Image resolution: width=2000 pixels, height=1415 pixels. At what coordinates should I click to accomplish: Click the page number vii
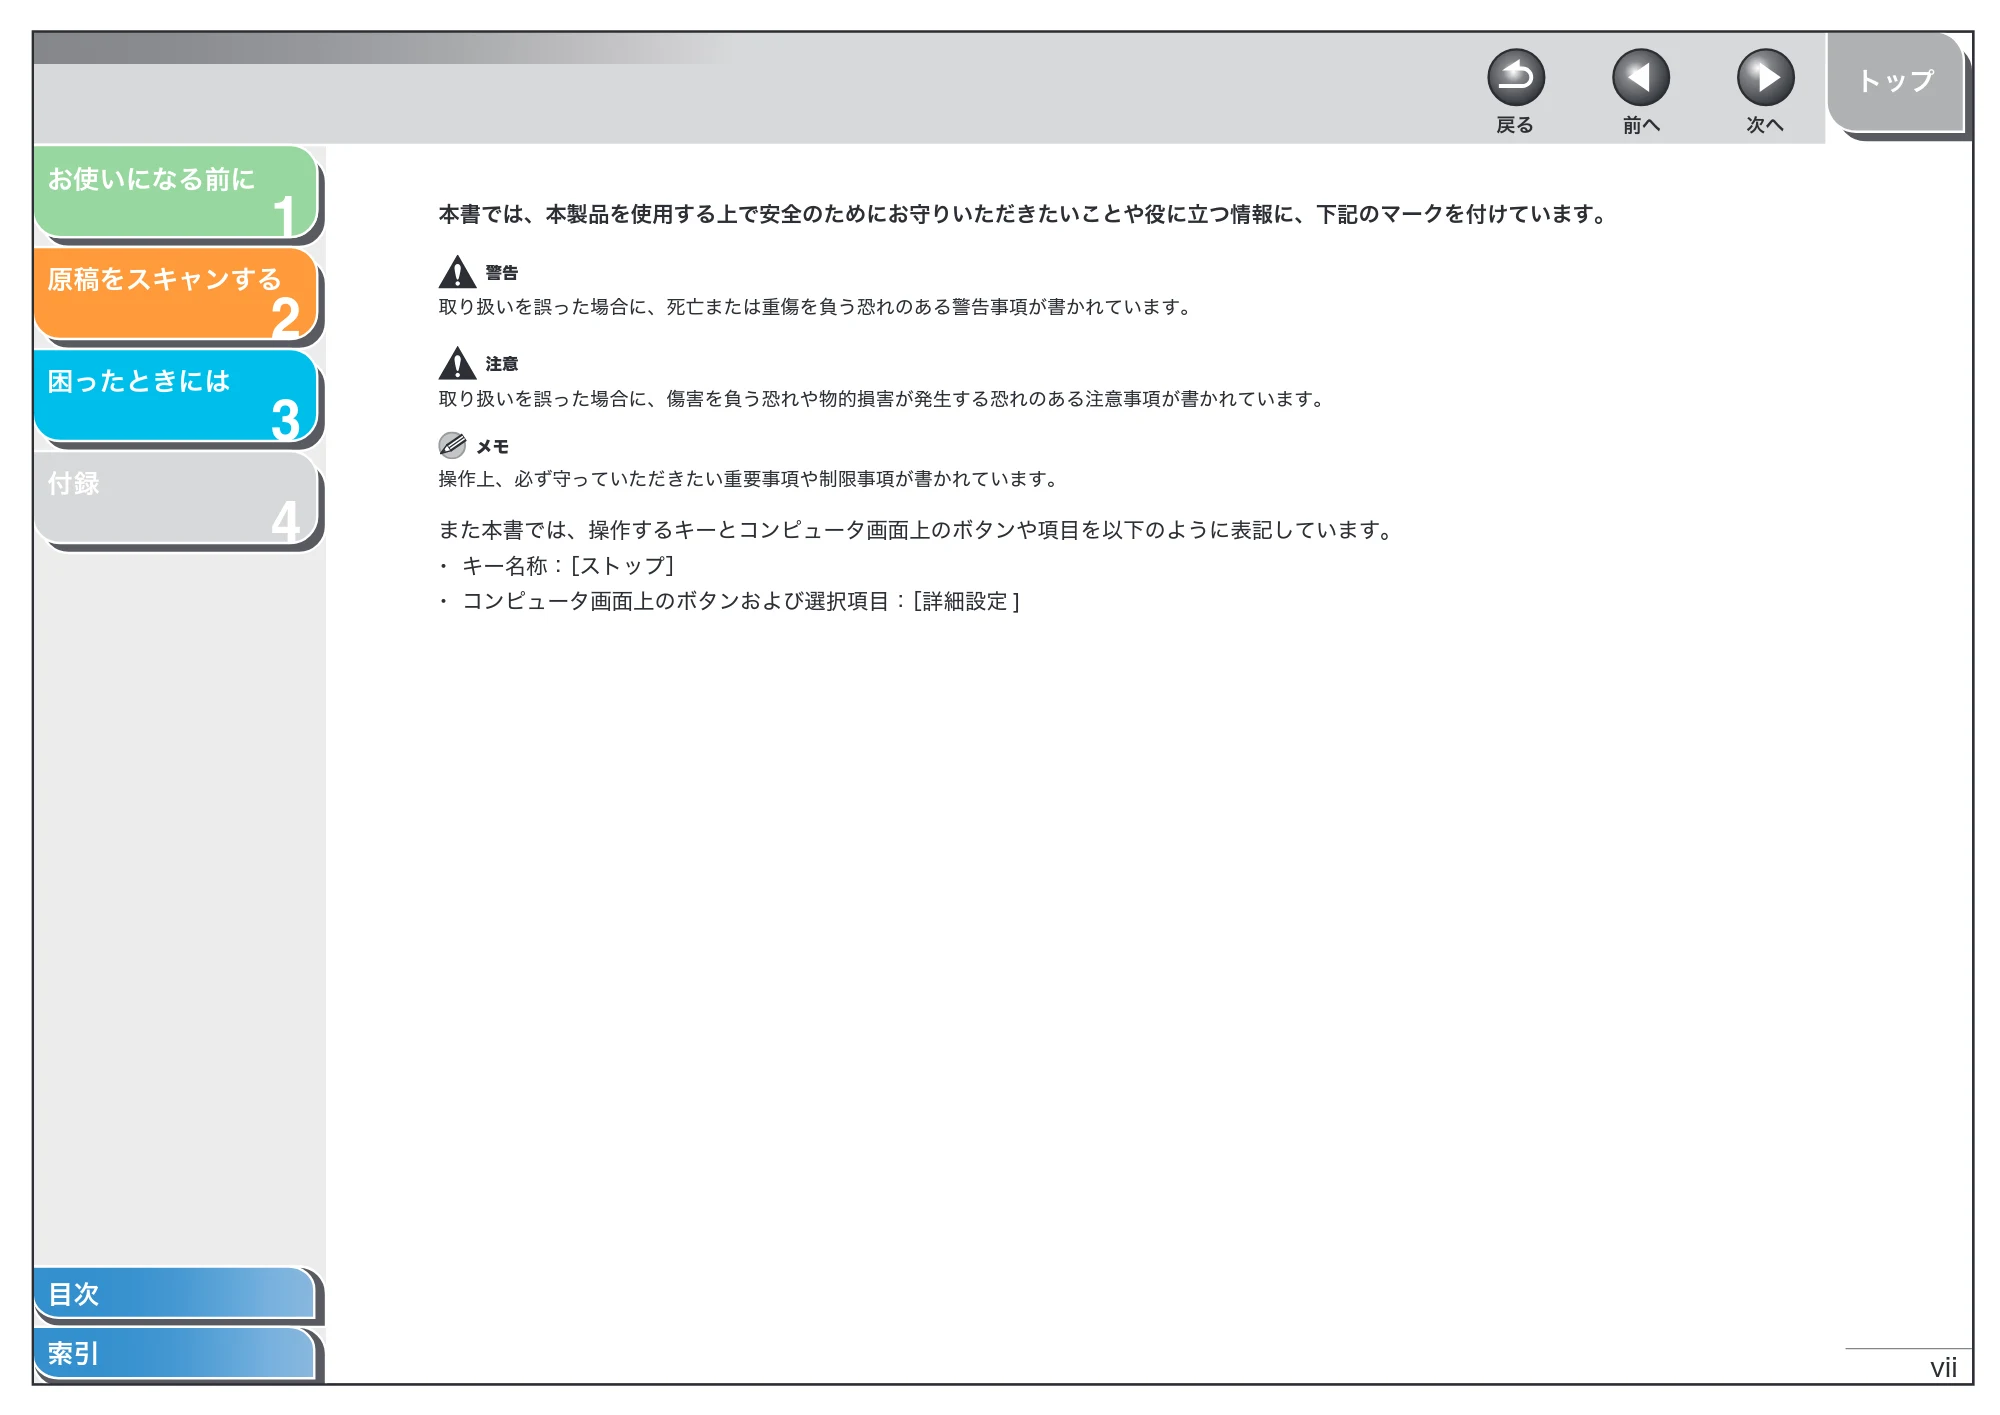coord(1943,1368)
